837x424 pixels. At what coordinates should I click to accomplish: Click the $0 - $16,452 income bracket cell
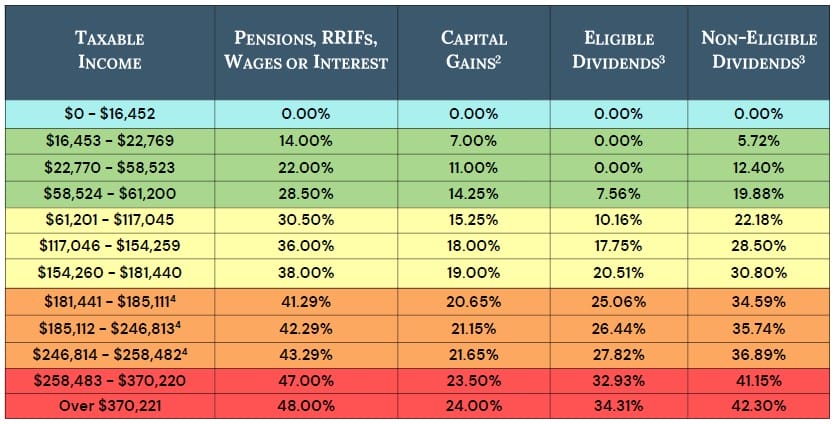(109, 114)
